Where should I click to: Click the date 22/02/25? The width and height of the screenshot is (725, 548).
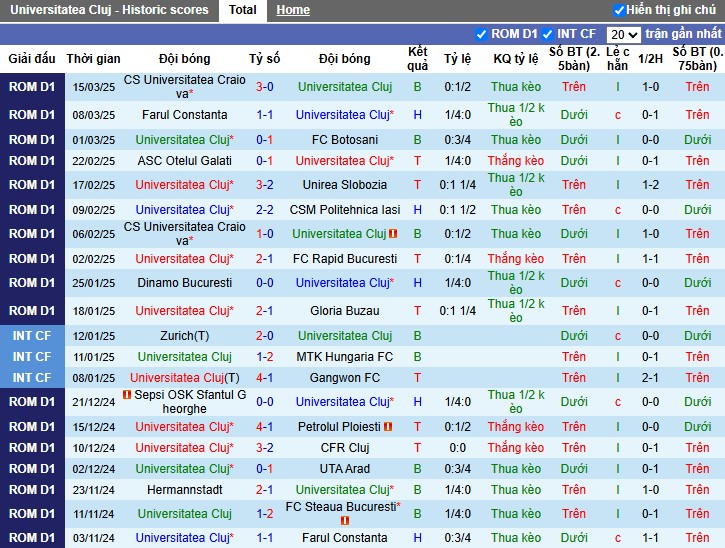(x=93, y=161)
